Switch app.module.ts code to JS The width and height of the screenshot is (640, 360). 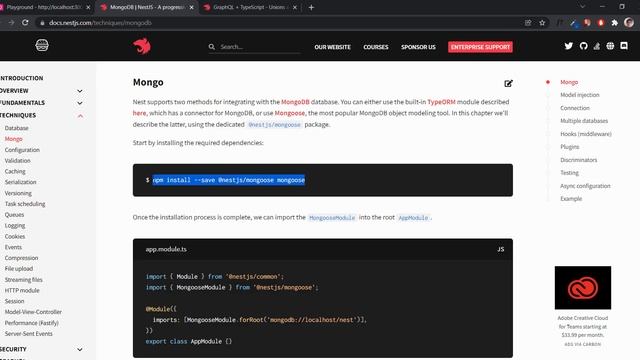(x=501, y=249)
